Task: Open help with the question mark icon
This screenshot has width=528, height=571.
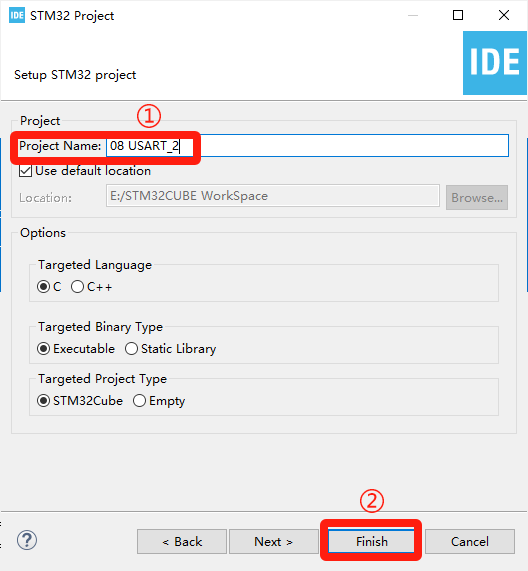Action: [27, 540]
